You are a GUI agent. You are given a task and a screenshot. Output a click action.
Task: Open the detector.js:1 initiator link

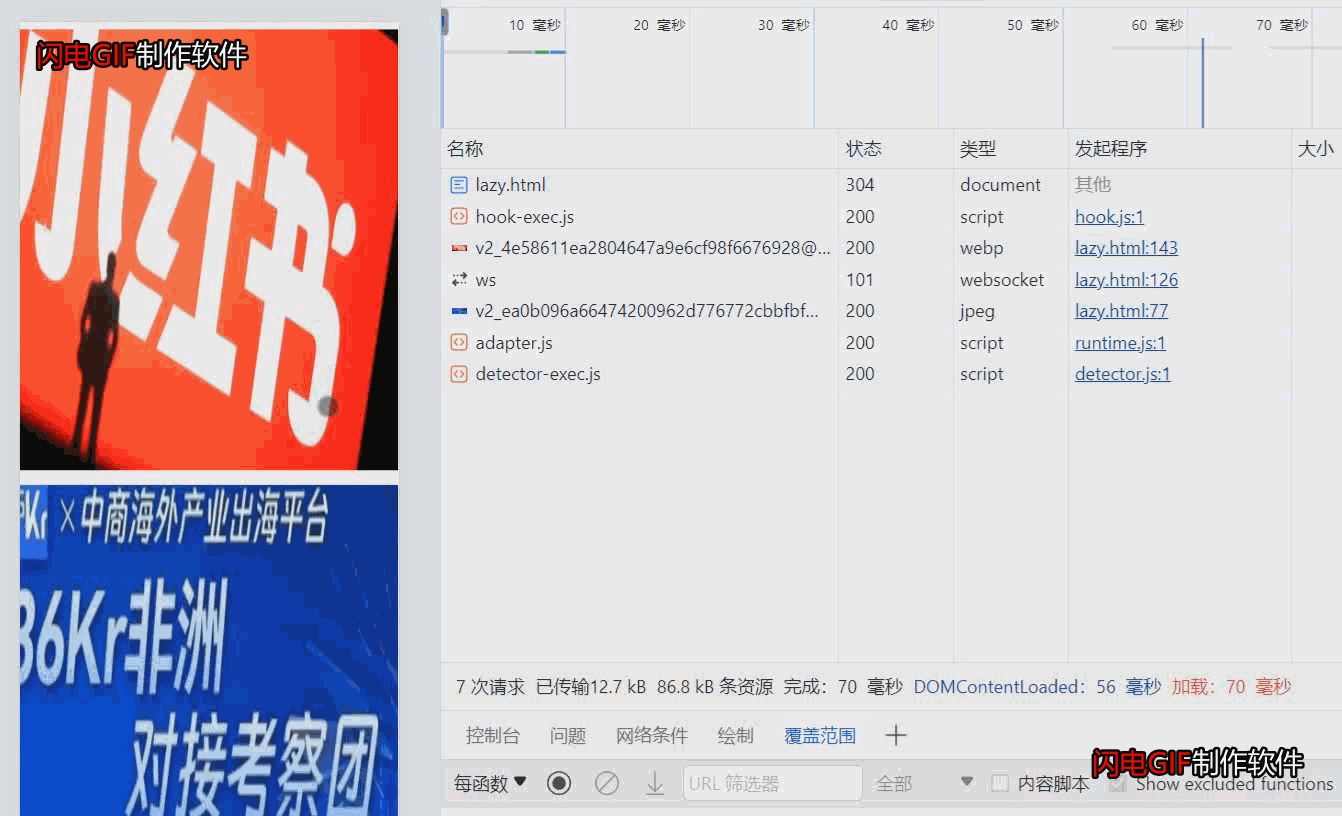[1122, 374]
